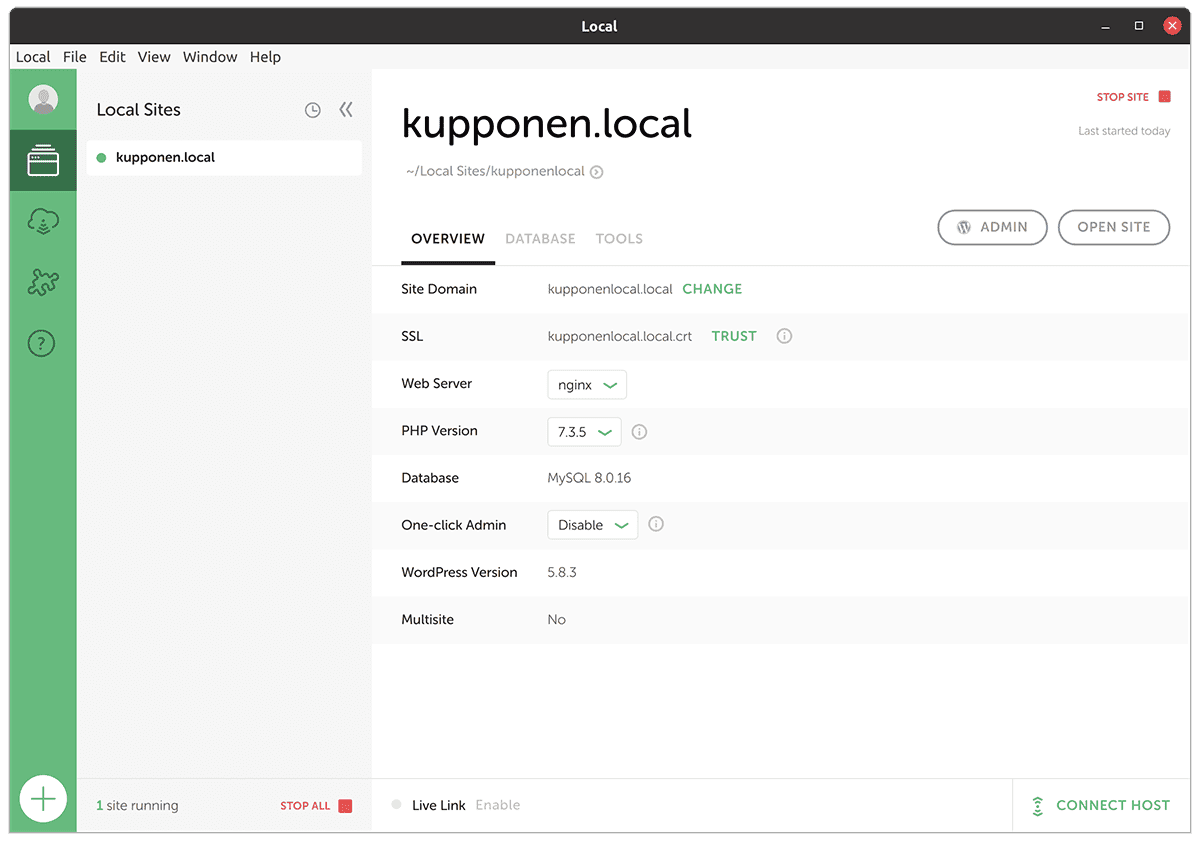This screenshot has height=842, width=1200.
Task: Open the View menu
Action: pos(154,57)
